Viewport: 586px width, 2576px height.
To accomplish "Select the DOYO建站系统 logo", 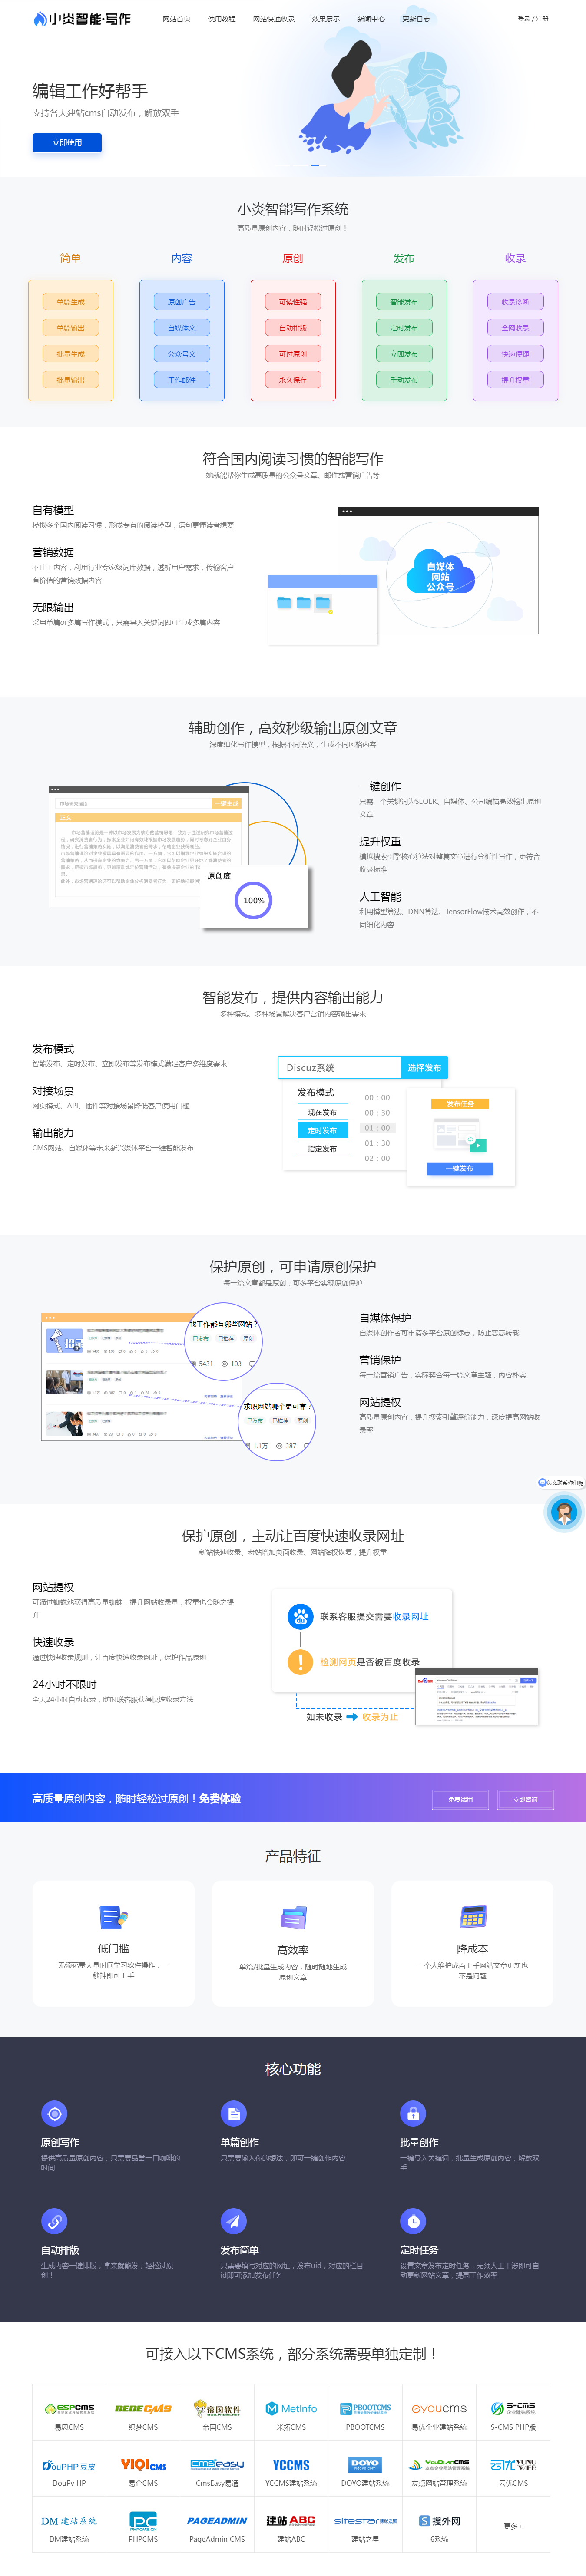I will click(x=365, y=2465).
